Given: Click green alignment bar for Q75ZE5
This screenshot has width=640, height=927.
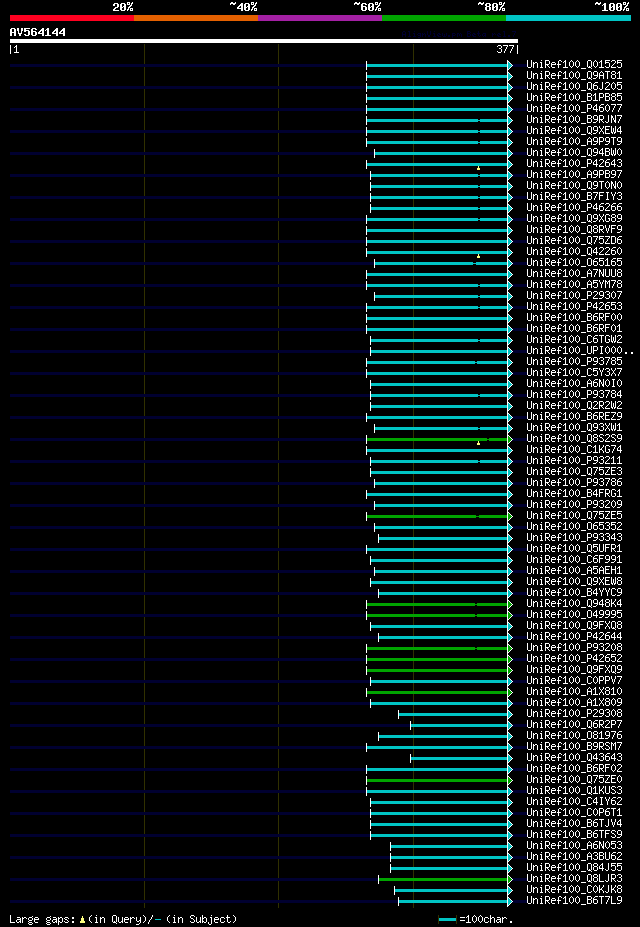Looking at the screenshot, I should click(x=437, y=516).
